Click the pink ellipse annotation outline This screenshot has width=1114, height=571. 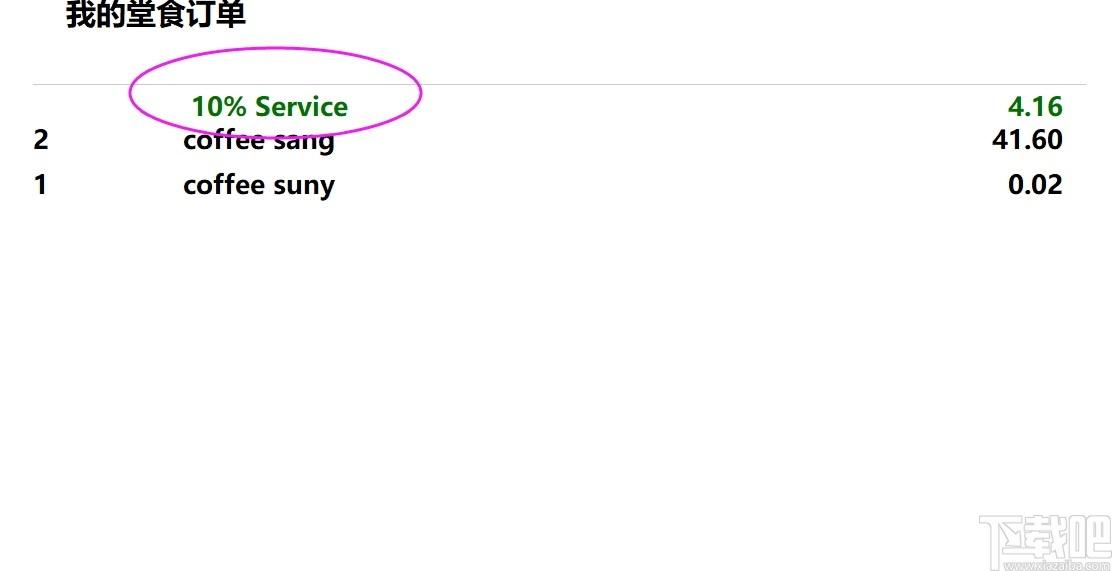click(276, 92)
